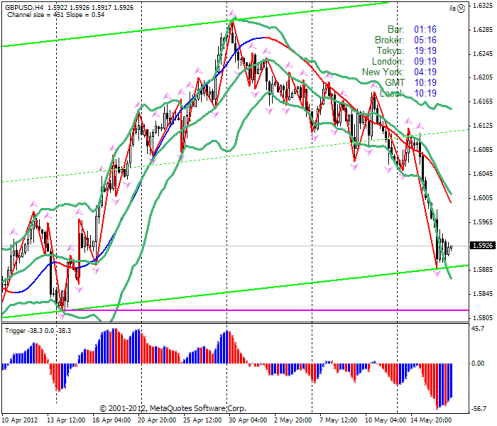Click time axis label '14 May 20:00'
This screenshot has height=426, width=497.
coord(430,420)
